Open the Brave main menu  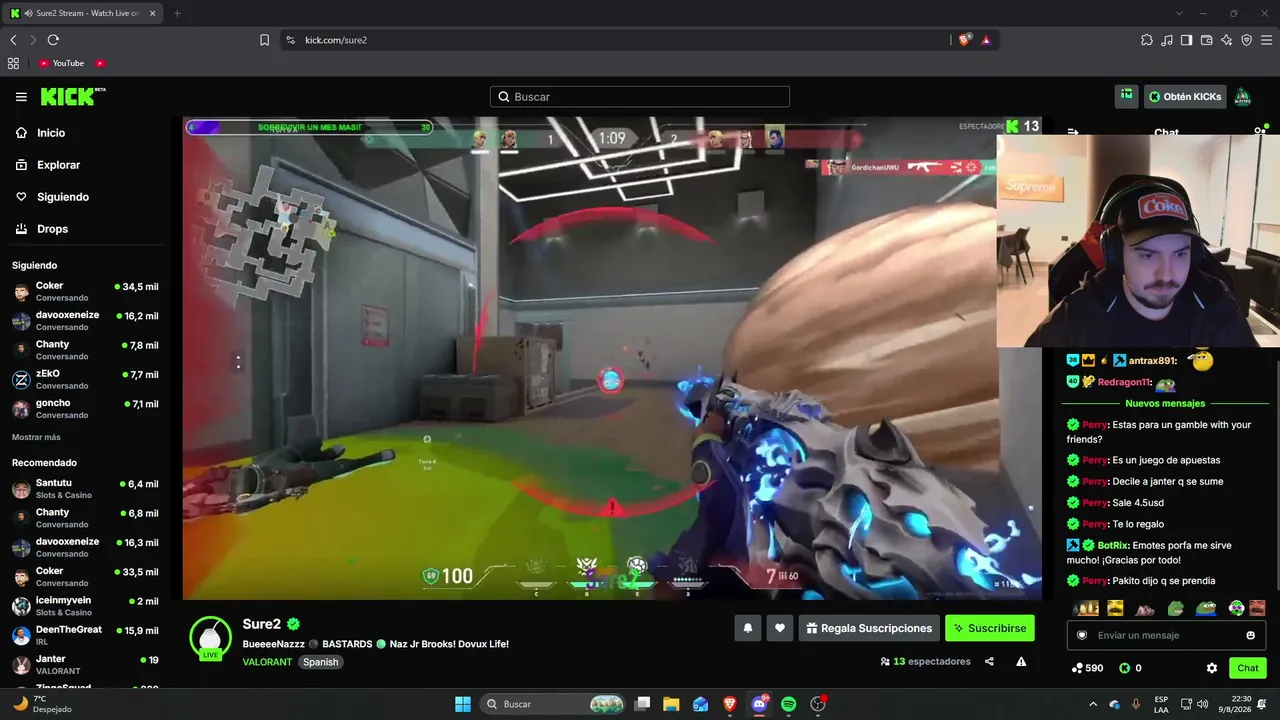1266,40
